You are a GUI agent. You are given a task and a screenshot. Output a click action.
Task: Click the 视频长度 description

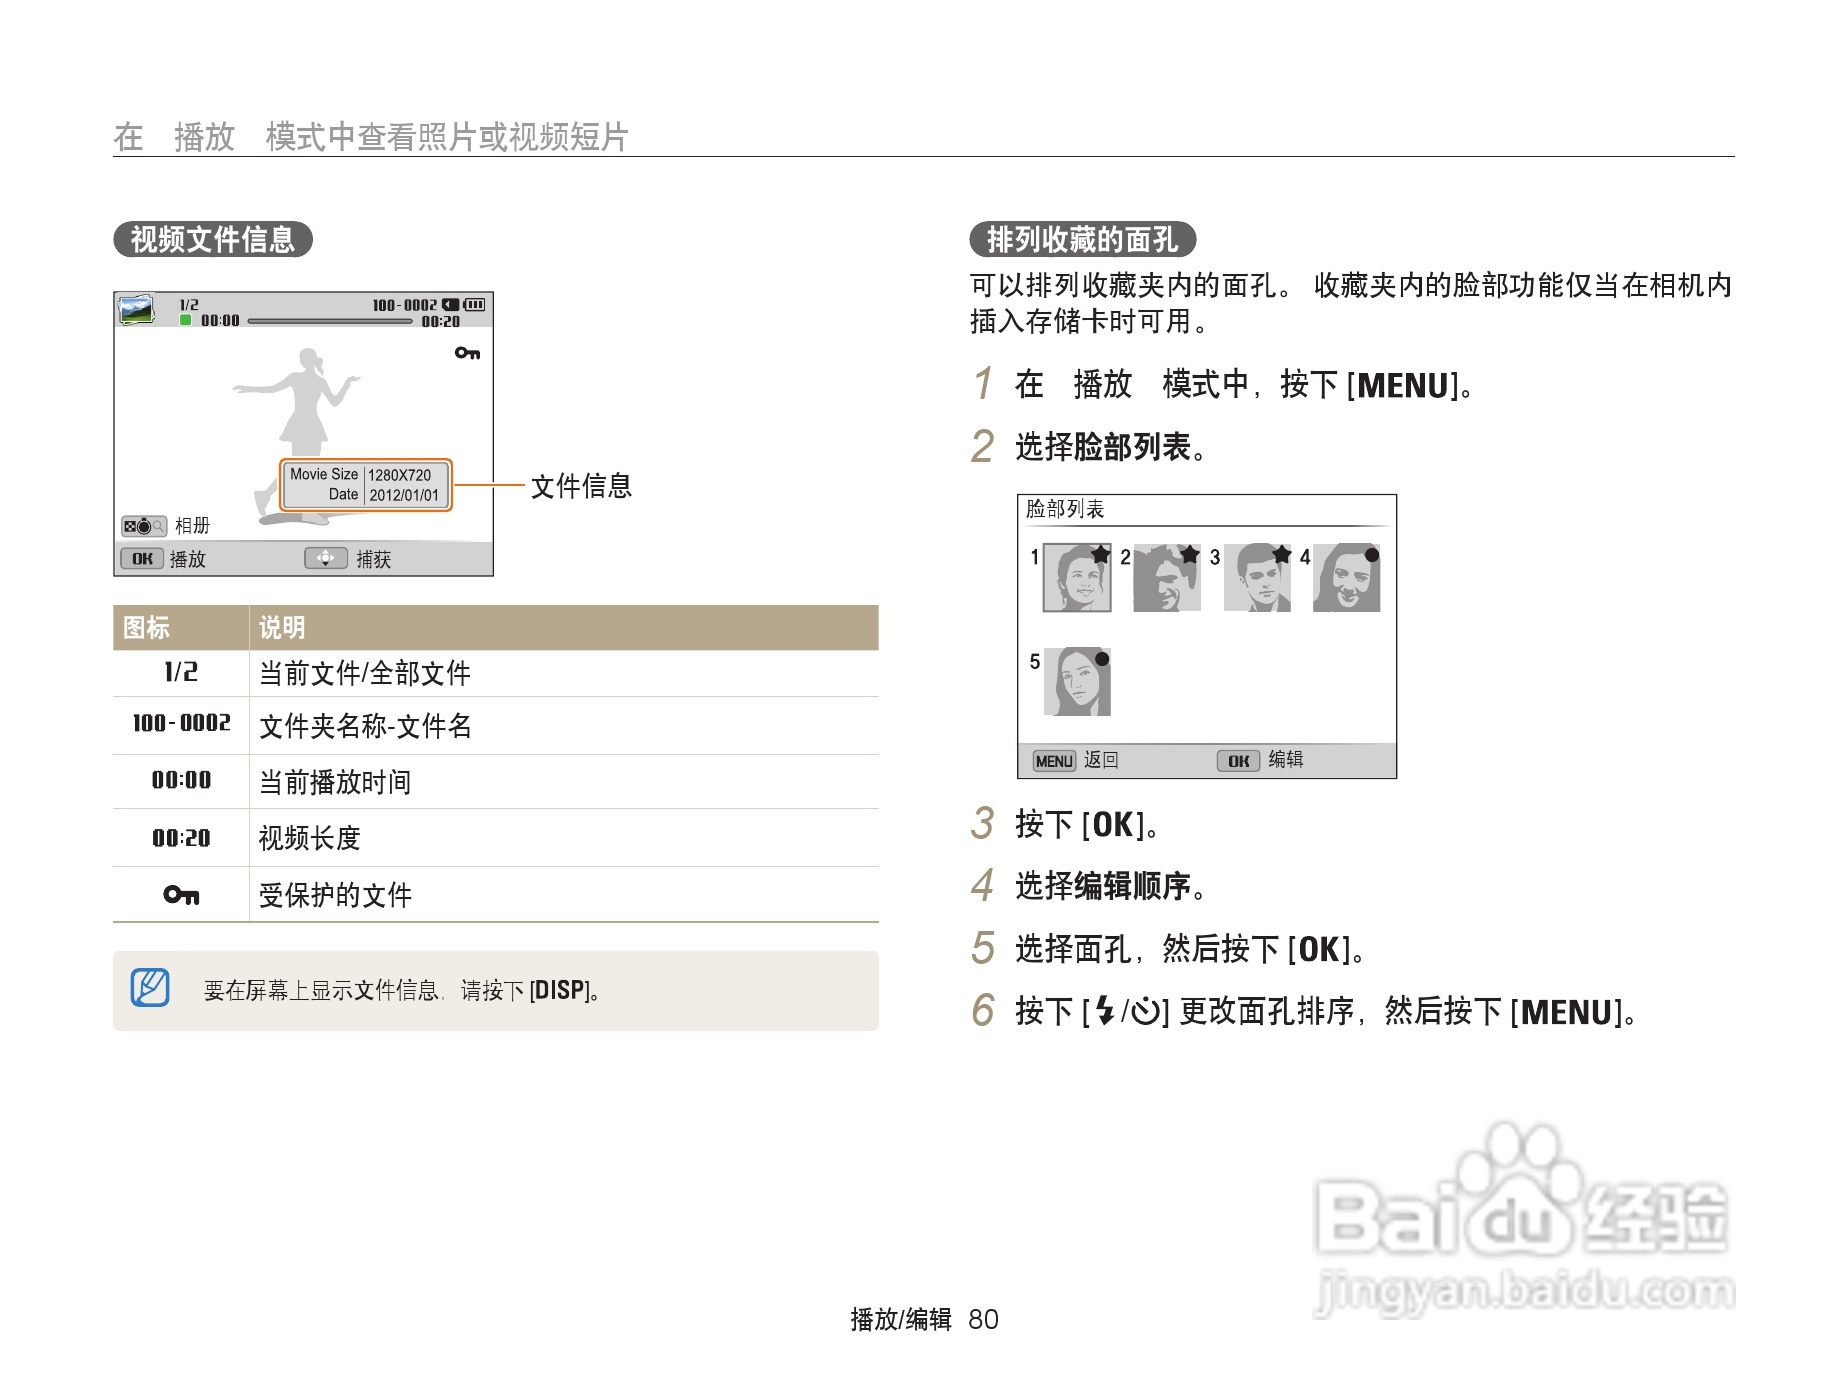309,838
